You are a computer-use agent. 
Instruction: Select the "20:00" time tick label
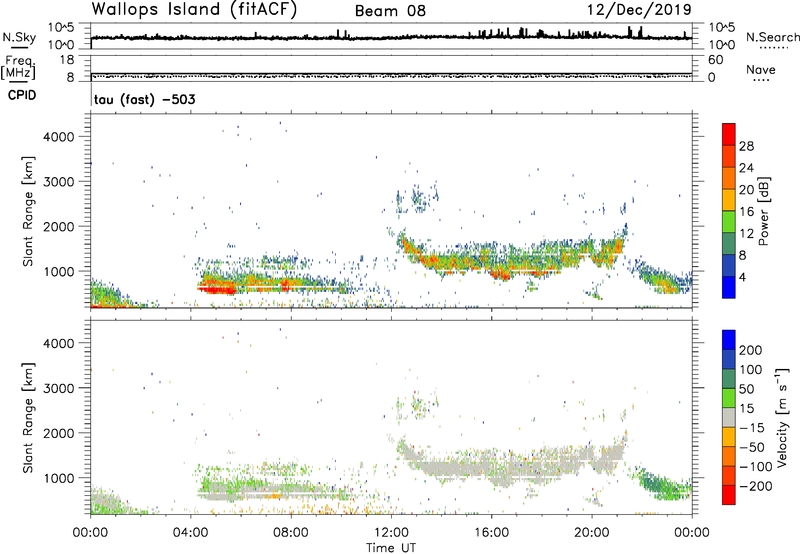coord(592,533)
